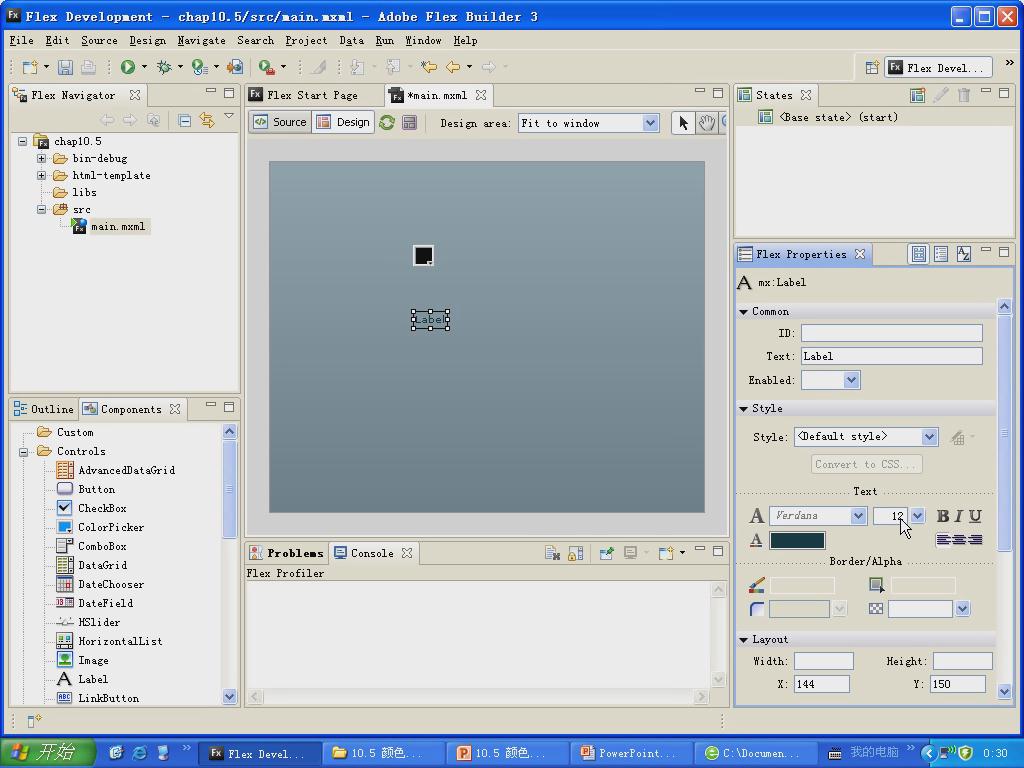
Task: Click Last Edit Location toolbar icon
Action: tap(428, 67)
